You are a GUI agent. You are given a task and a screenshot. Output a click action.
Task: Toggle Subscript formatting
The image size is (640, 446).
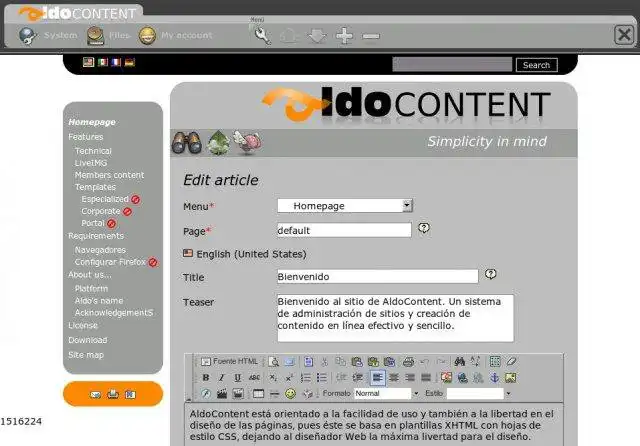pos(273,378)
